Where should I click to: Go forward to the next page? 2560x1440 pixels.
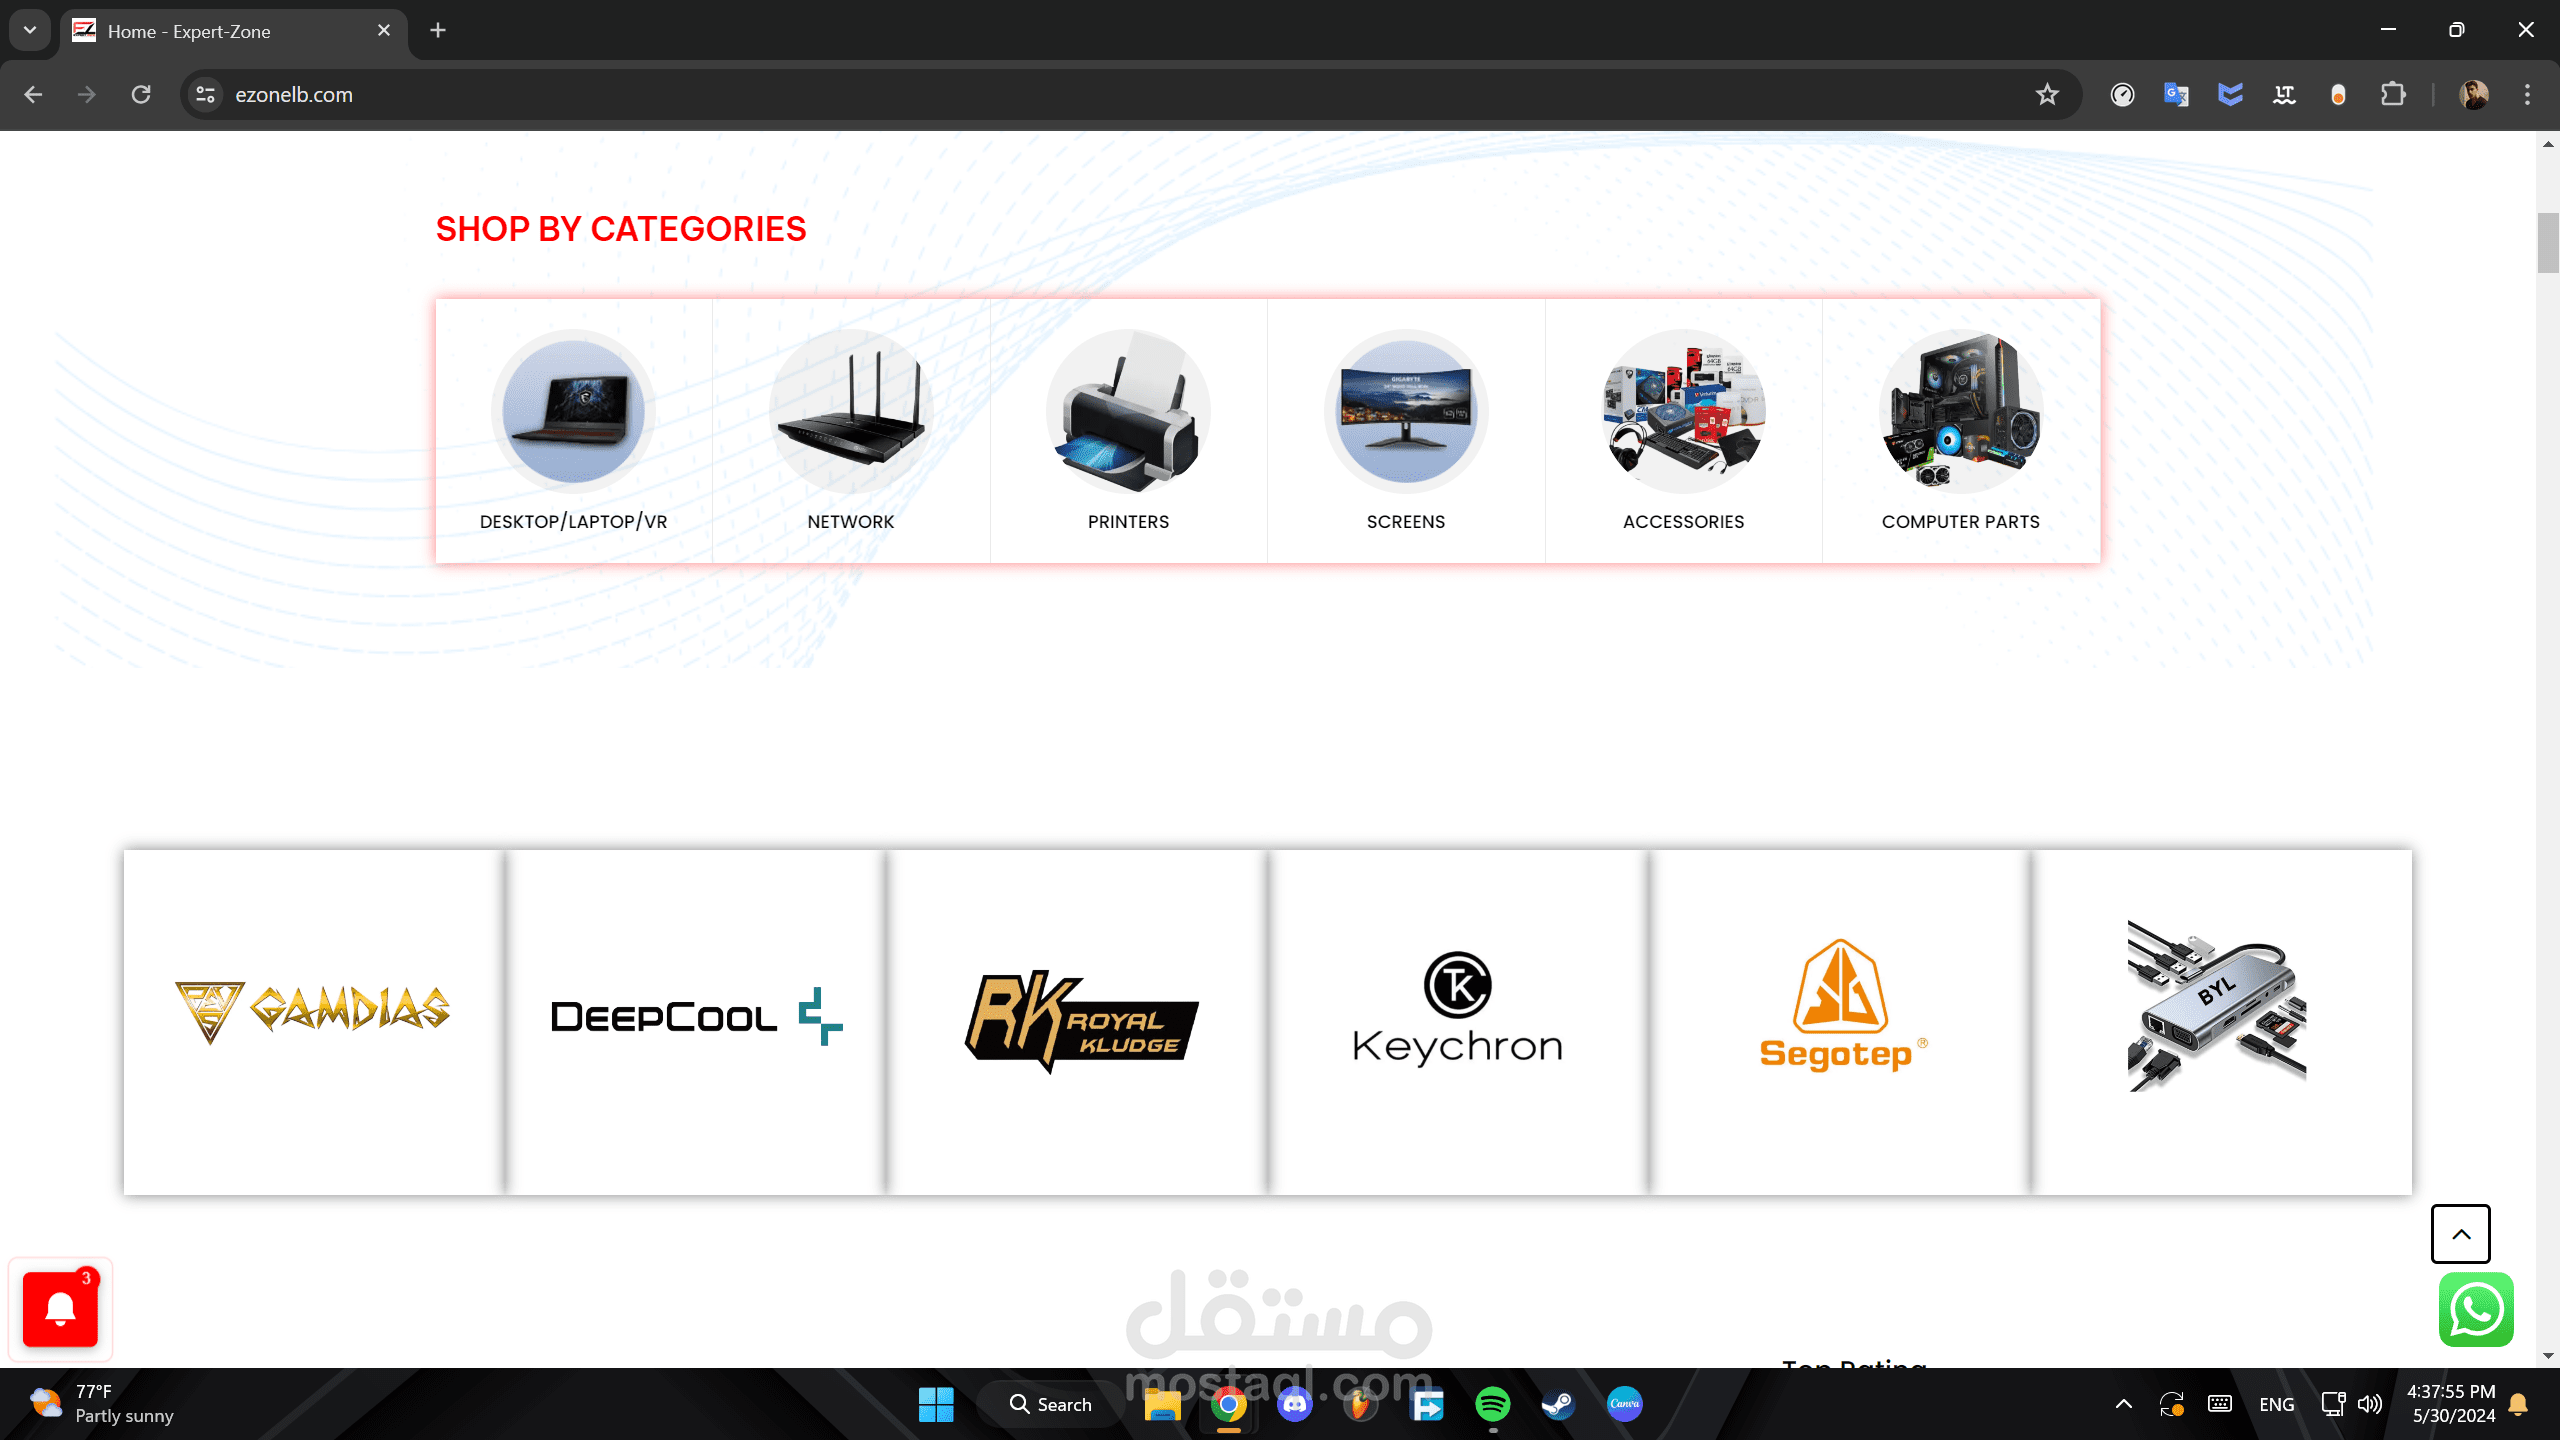[87, 95]
